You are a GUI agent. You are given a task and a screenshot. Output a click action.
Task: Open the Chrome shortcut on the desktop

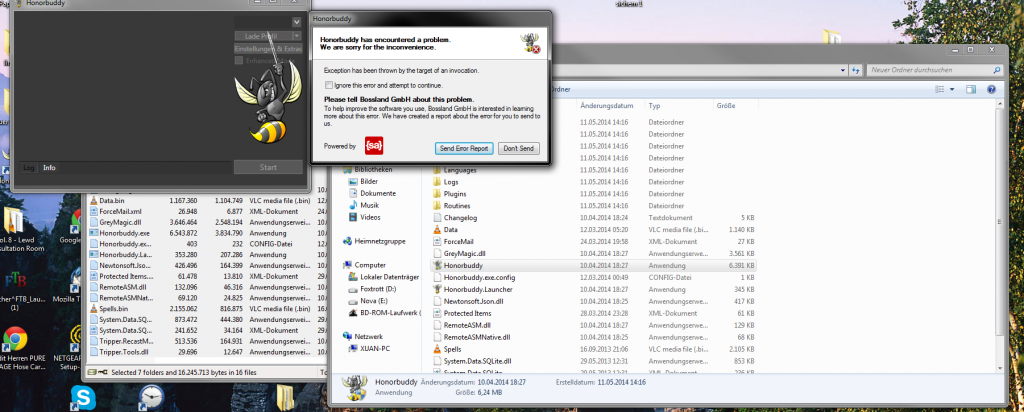[17, 343]
